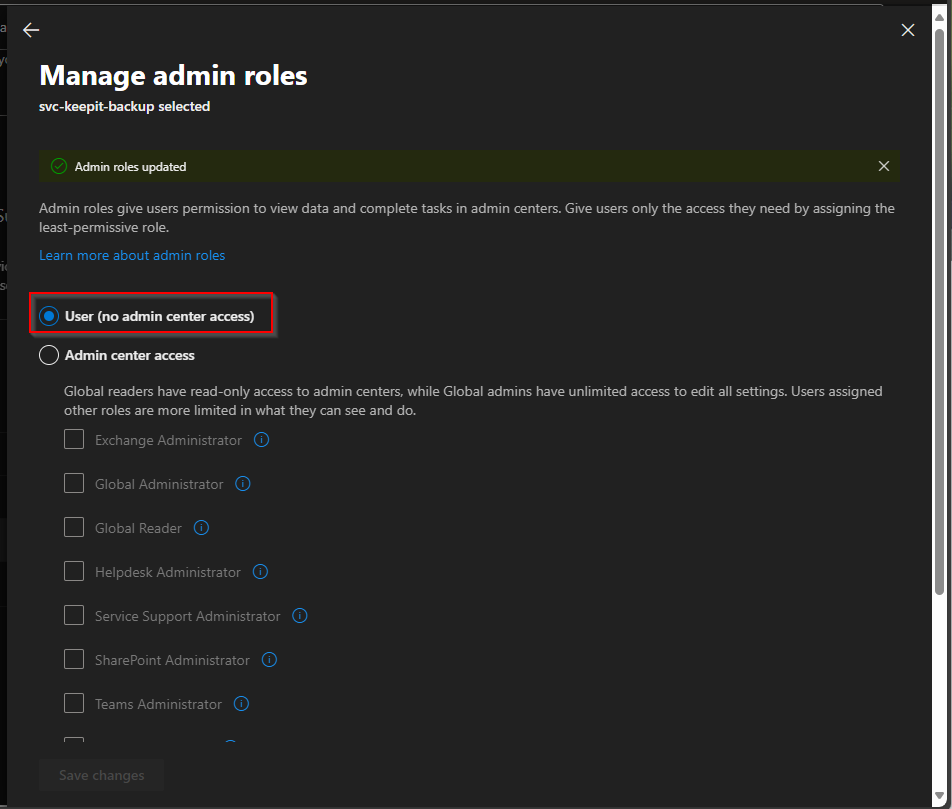The height and width of the screenshot is (809, 952).
Task: Select the Admin center access radio button
Action: point(49,355)
